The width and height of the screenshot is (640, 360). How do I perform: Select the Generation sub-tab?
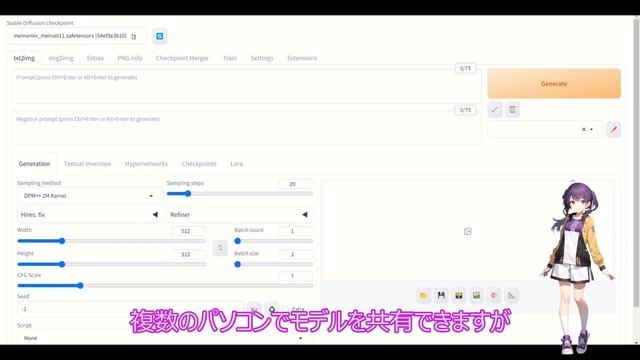pos(34,164)
